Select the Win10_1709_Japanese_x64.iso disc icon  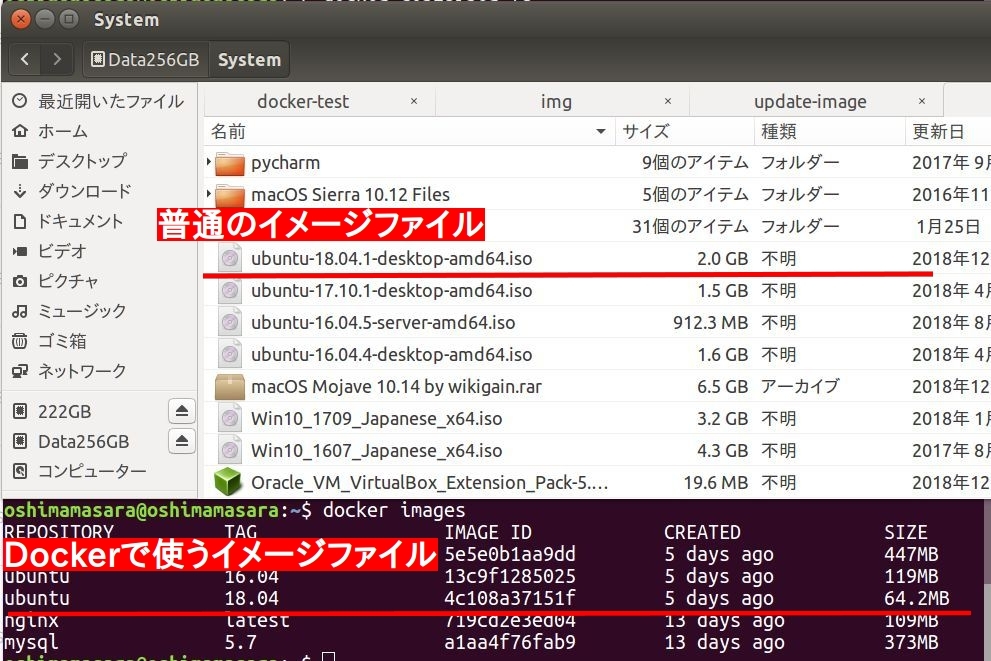(230, 418)
